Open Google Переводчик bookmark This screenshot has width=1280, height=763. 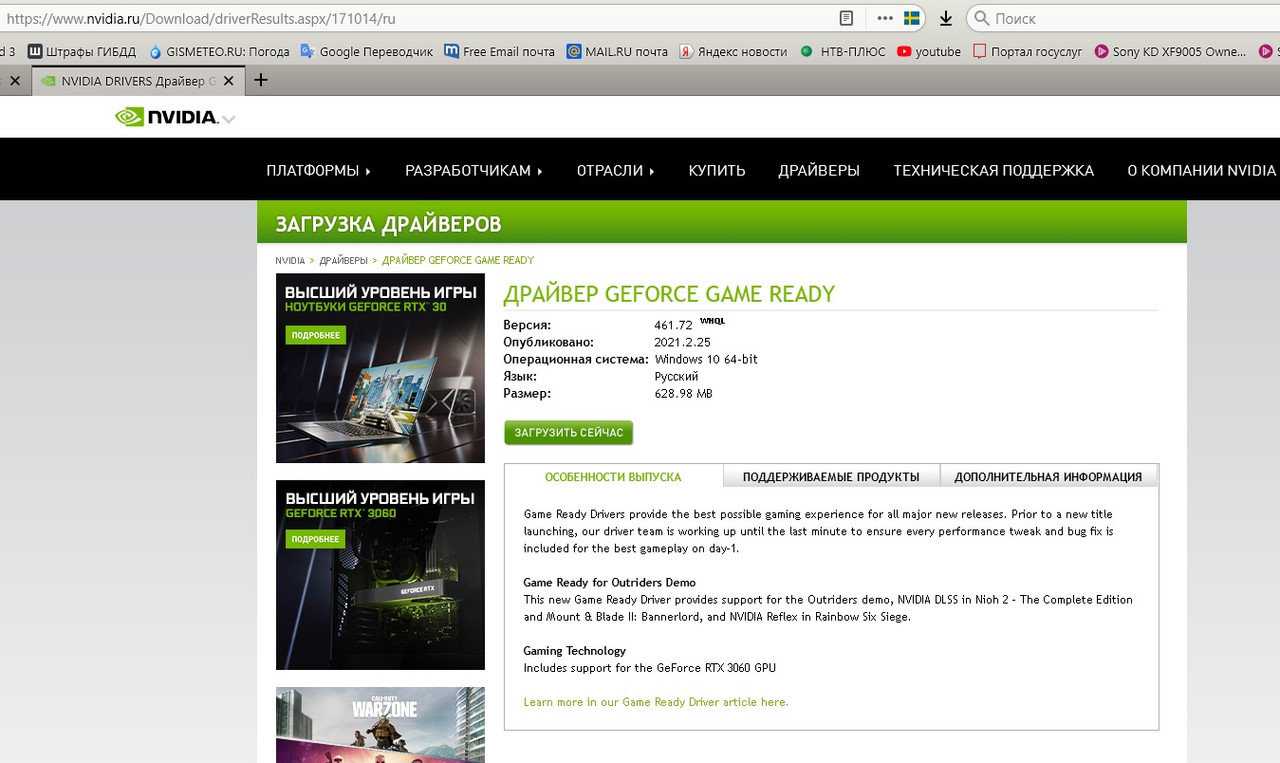pyautogui.click(x=367, y=51)
